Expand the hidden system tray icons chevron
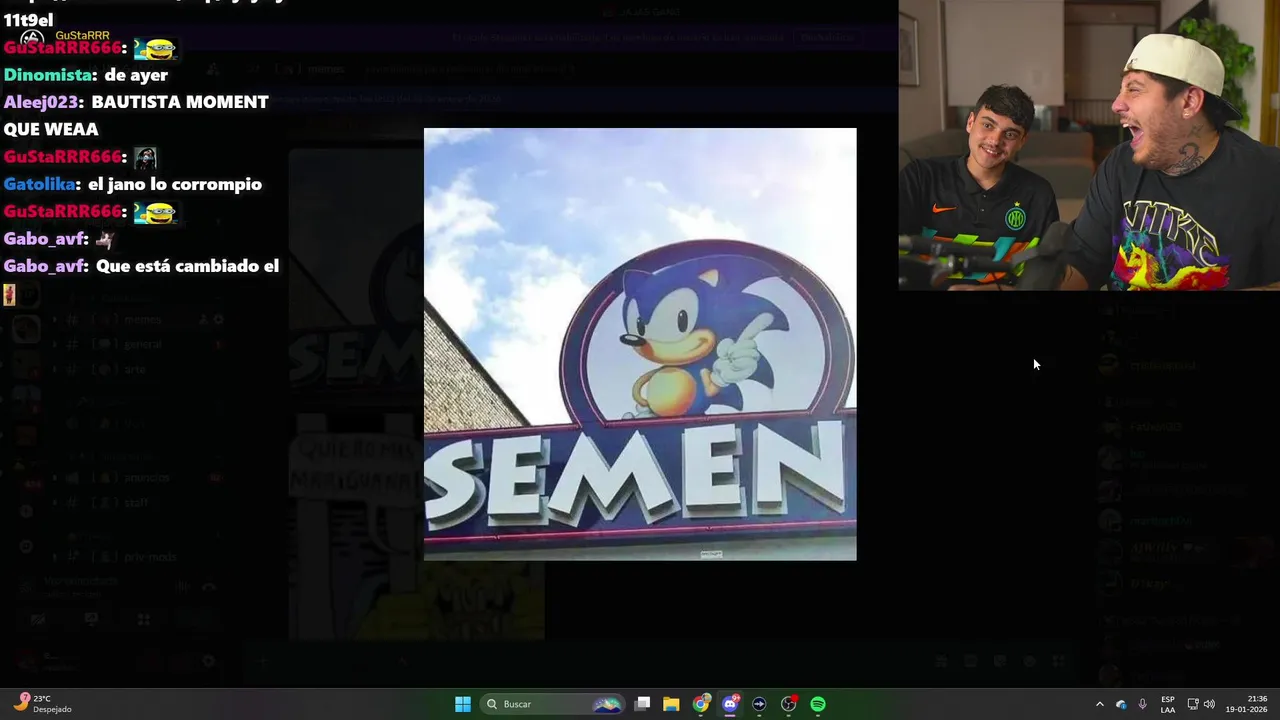Viewport: 1280px width, 720px height. click(1100, 704)
